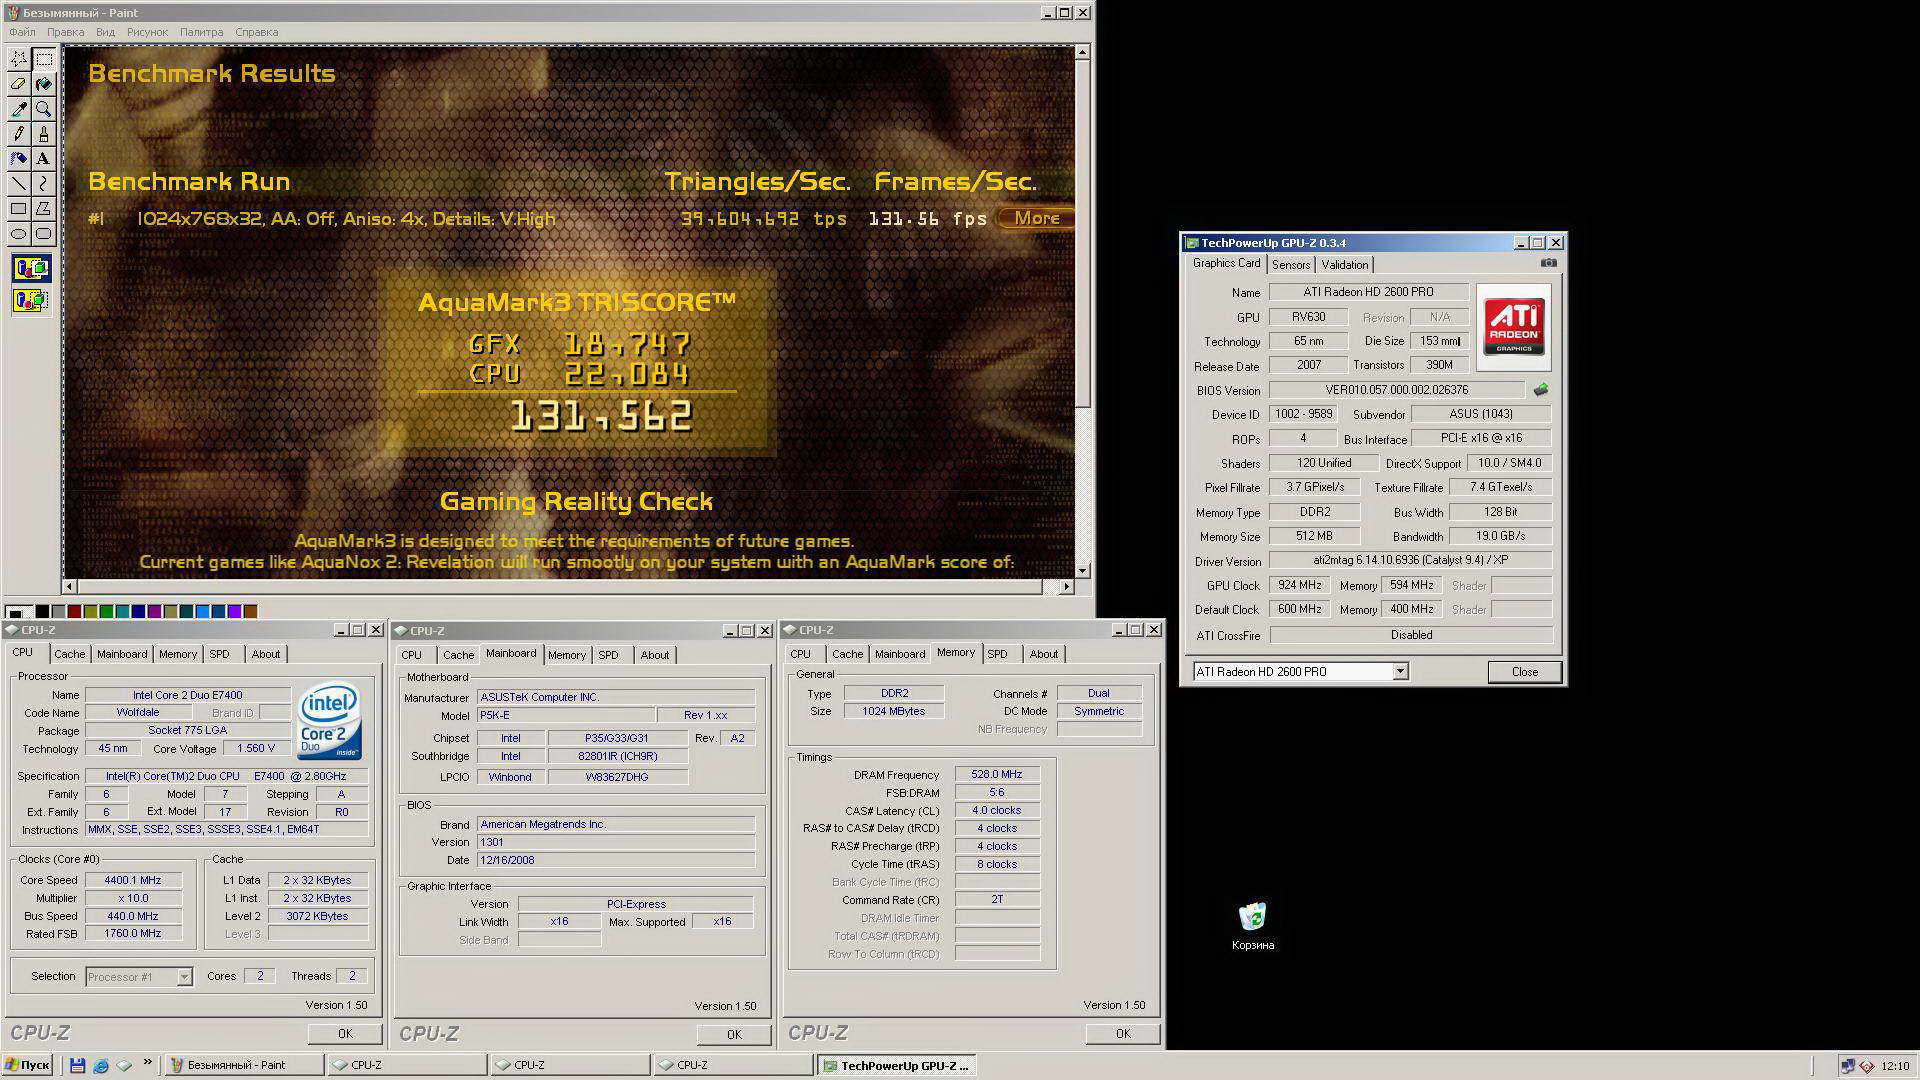
Task: Open the GPU selector dropdown in GPU-Z
Action: 1400,672
